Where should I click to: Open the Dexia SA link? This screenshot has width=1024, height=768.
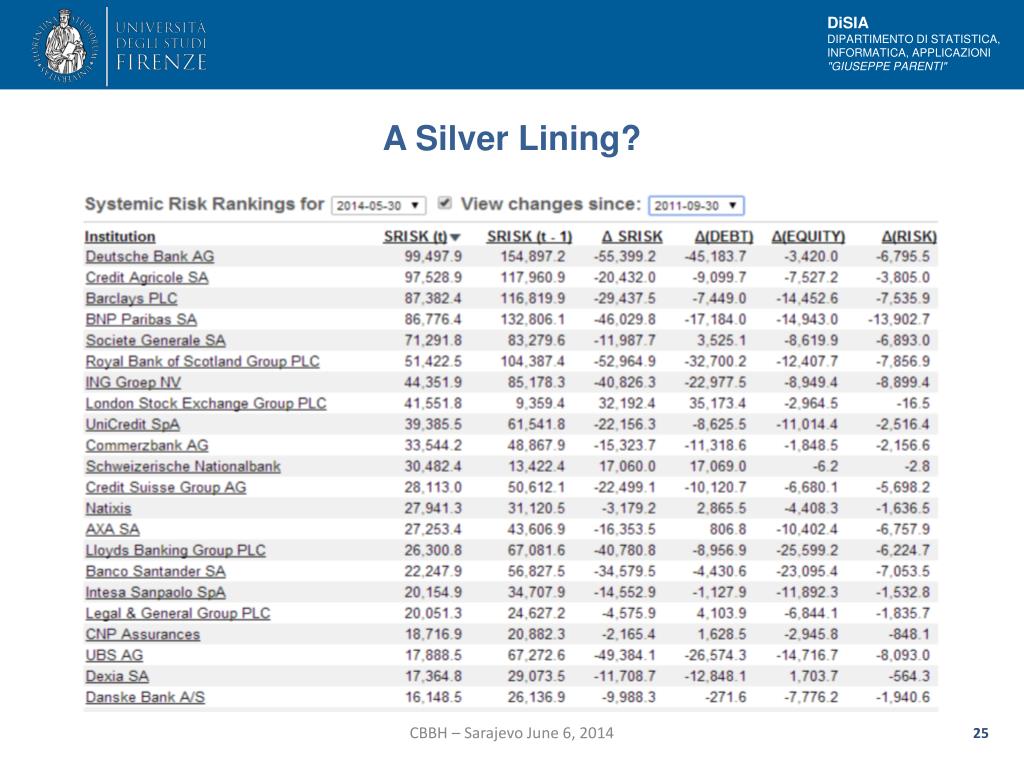click(117, 676)
